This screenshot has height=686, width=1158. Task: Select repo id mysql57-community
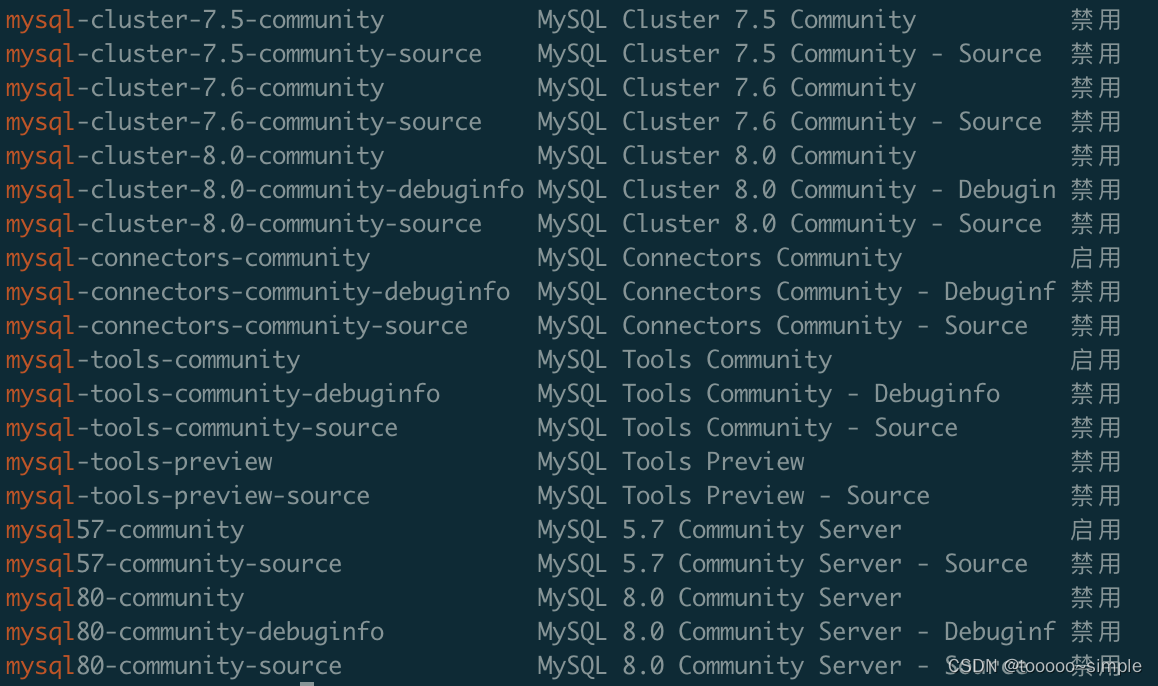click(125, 529)
